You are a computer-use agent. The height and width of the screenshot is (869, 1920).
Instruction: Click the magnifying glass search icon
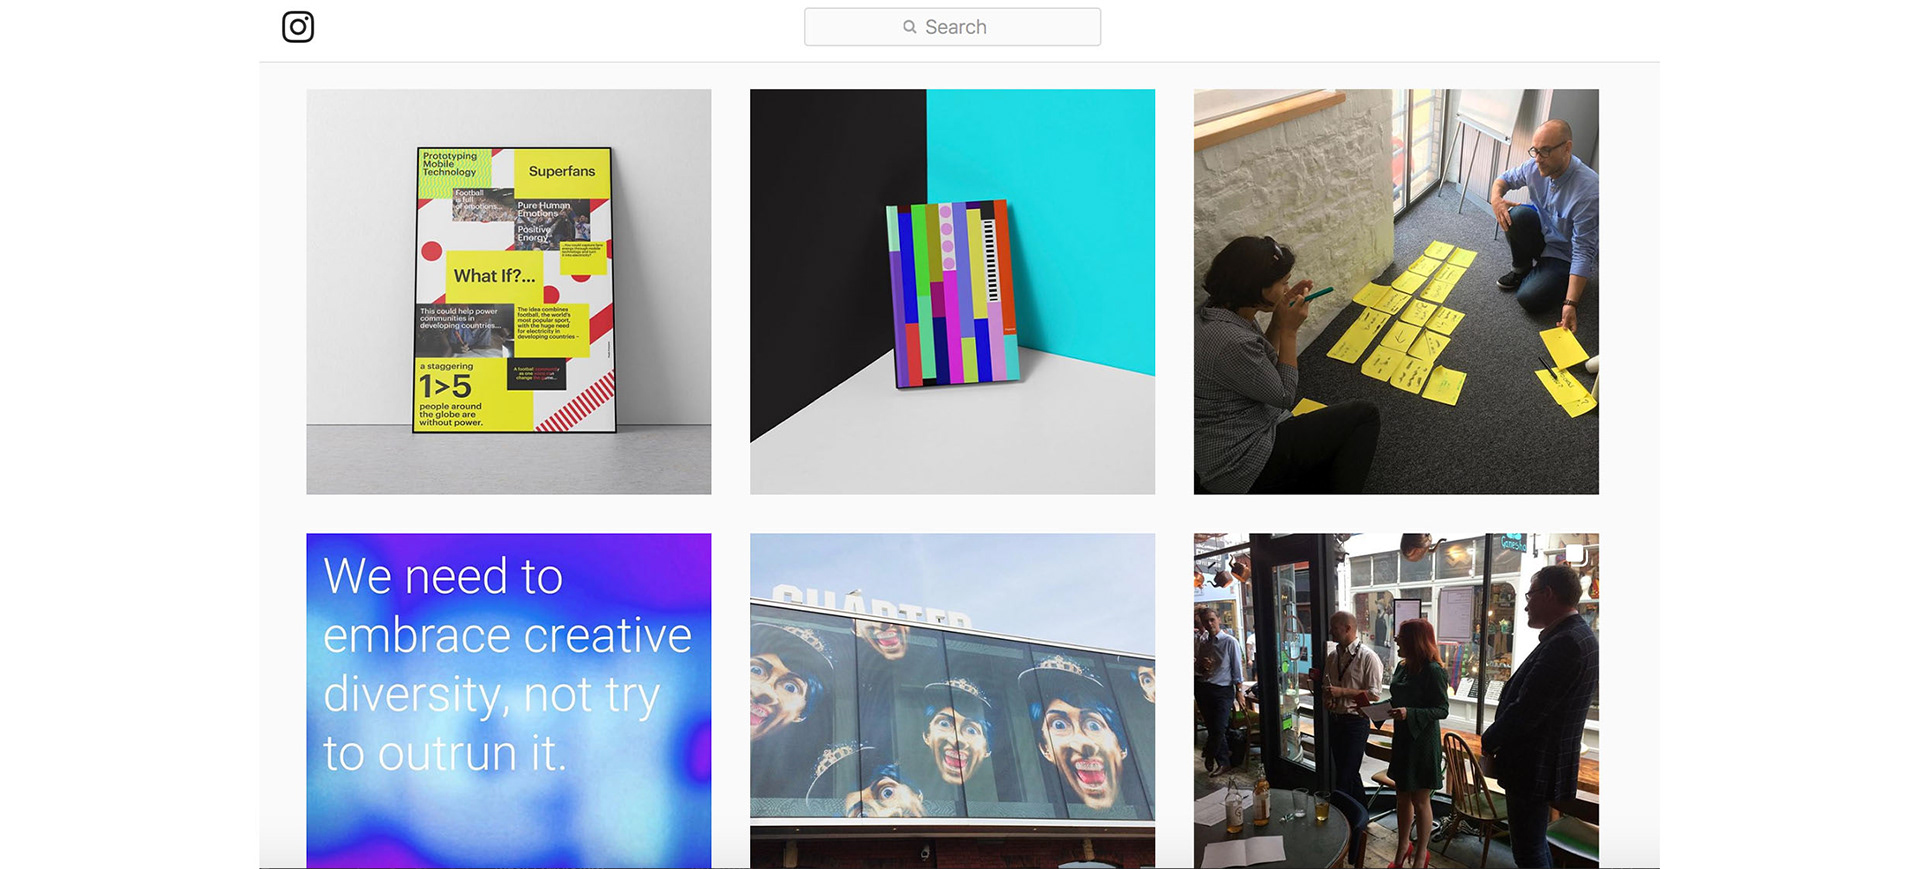pos(910,27)
